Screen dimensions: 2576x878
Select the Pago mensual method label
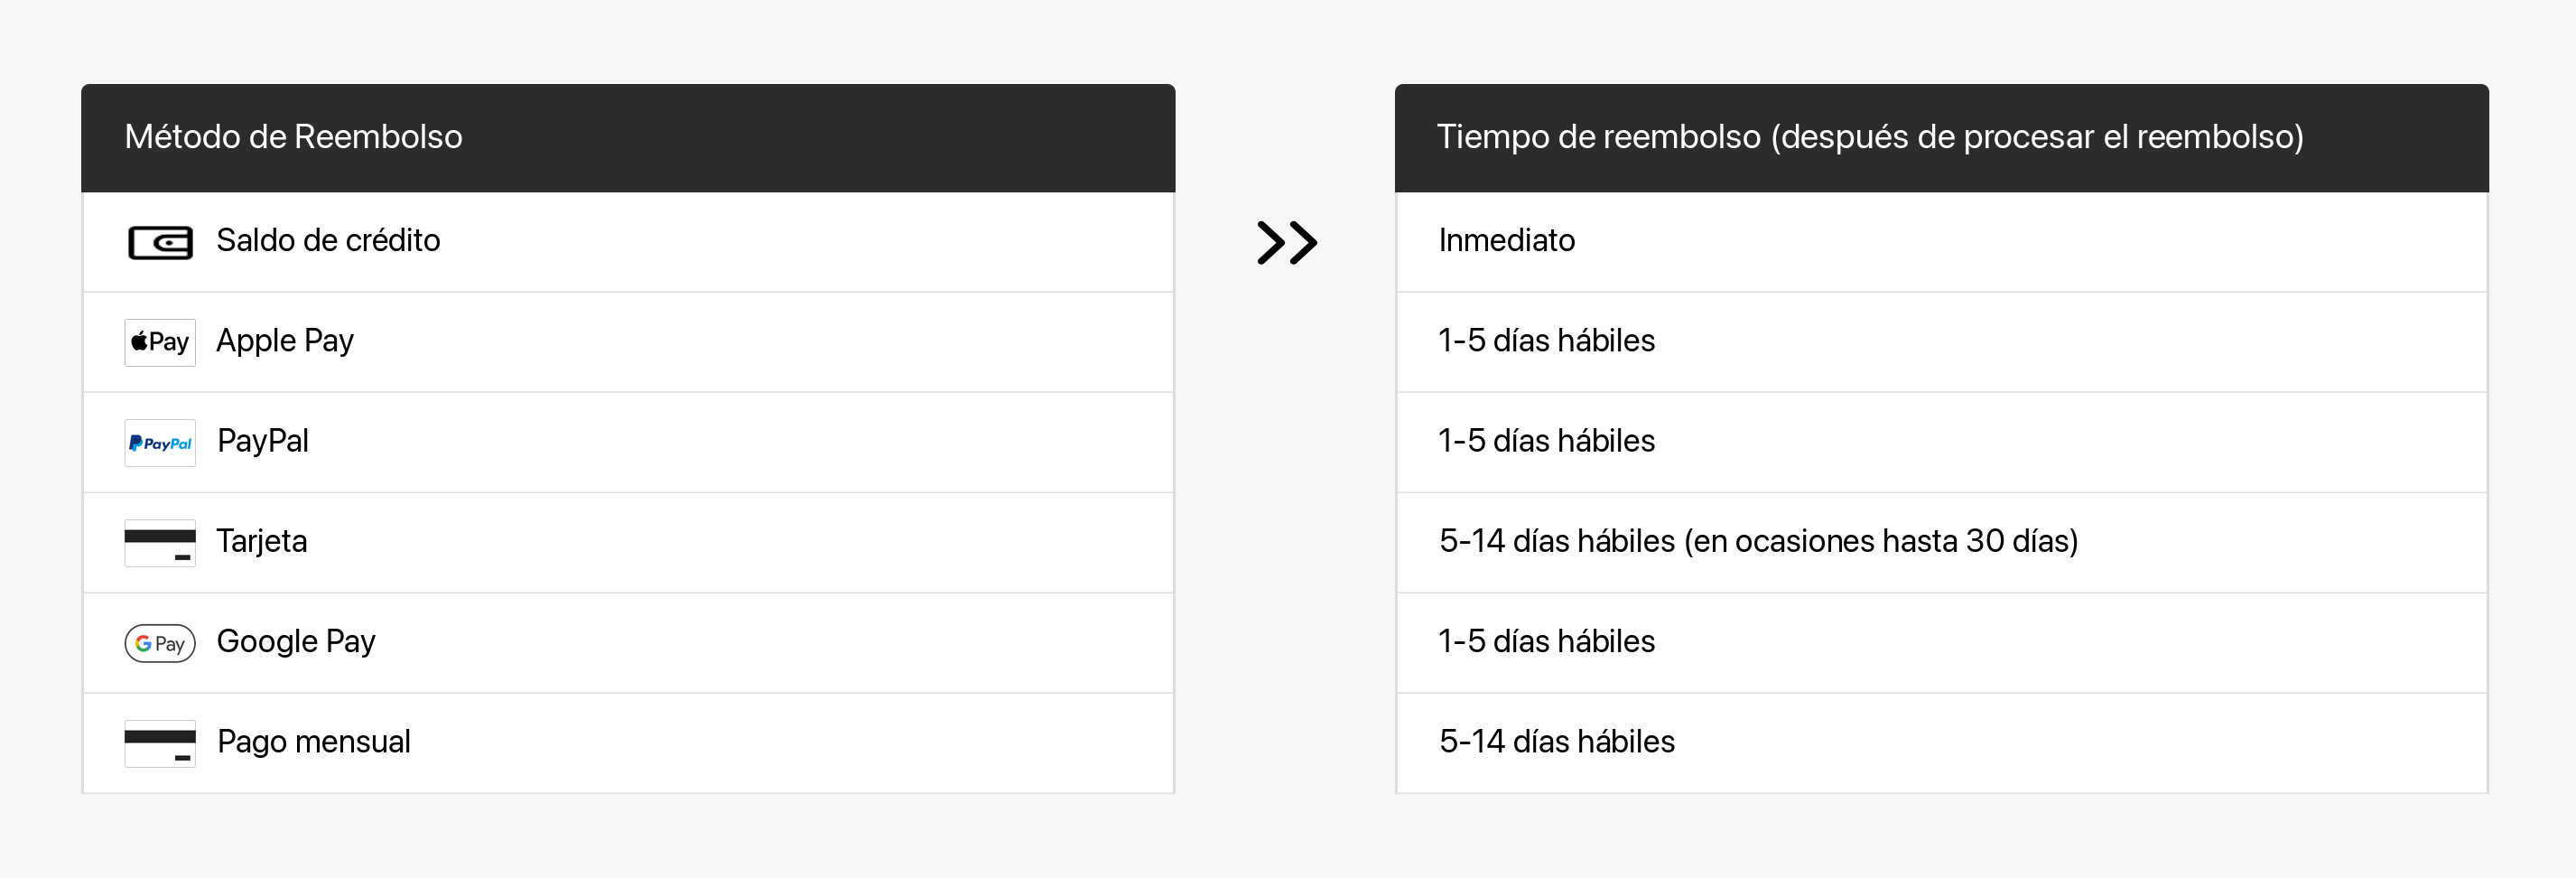pos(314,741)
